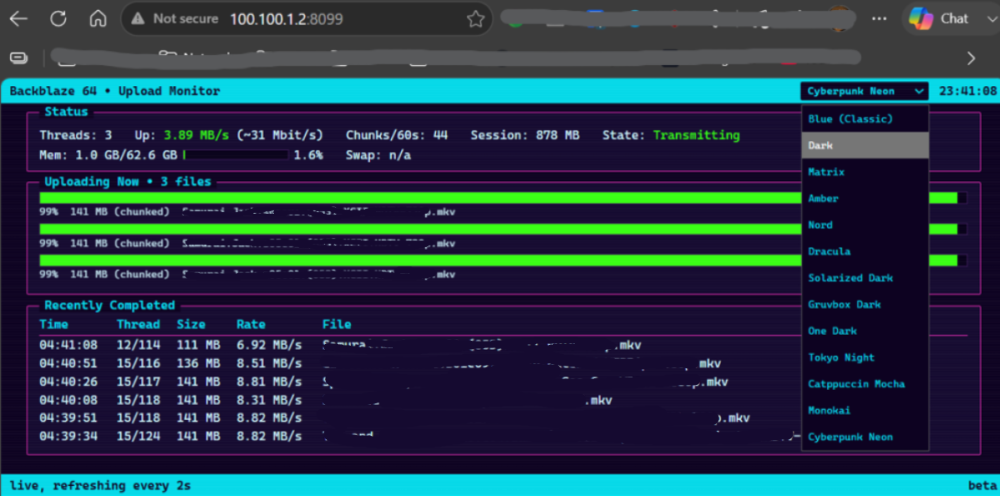The width and height of the screenshot is (1000, 496).
Task: Open the browser home page
Action: click(98, 19)
